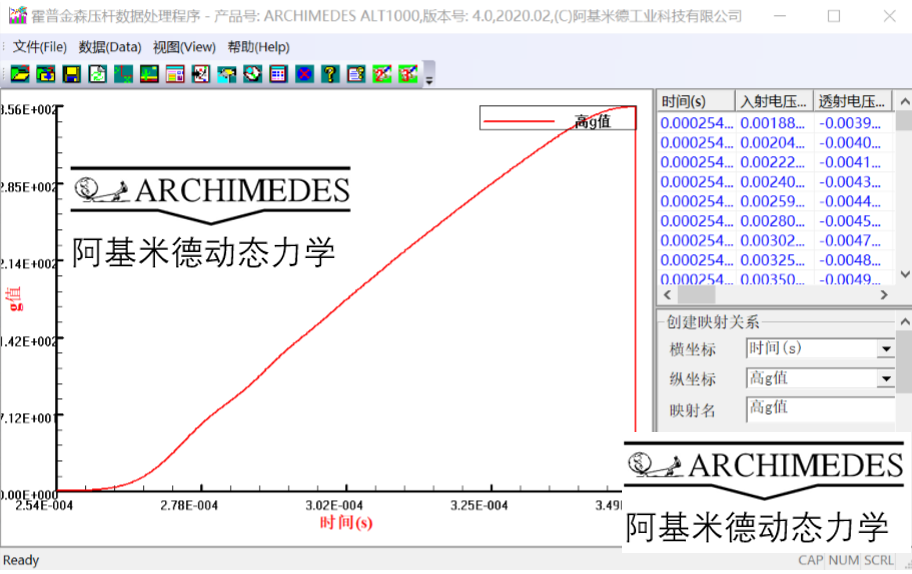This screenshot has height=574, width=912.
Task: Click the mapping panel vertical scrollbar thumb
Action: coord(904,362)
